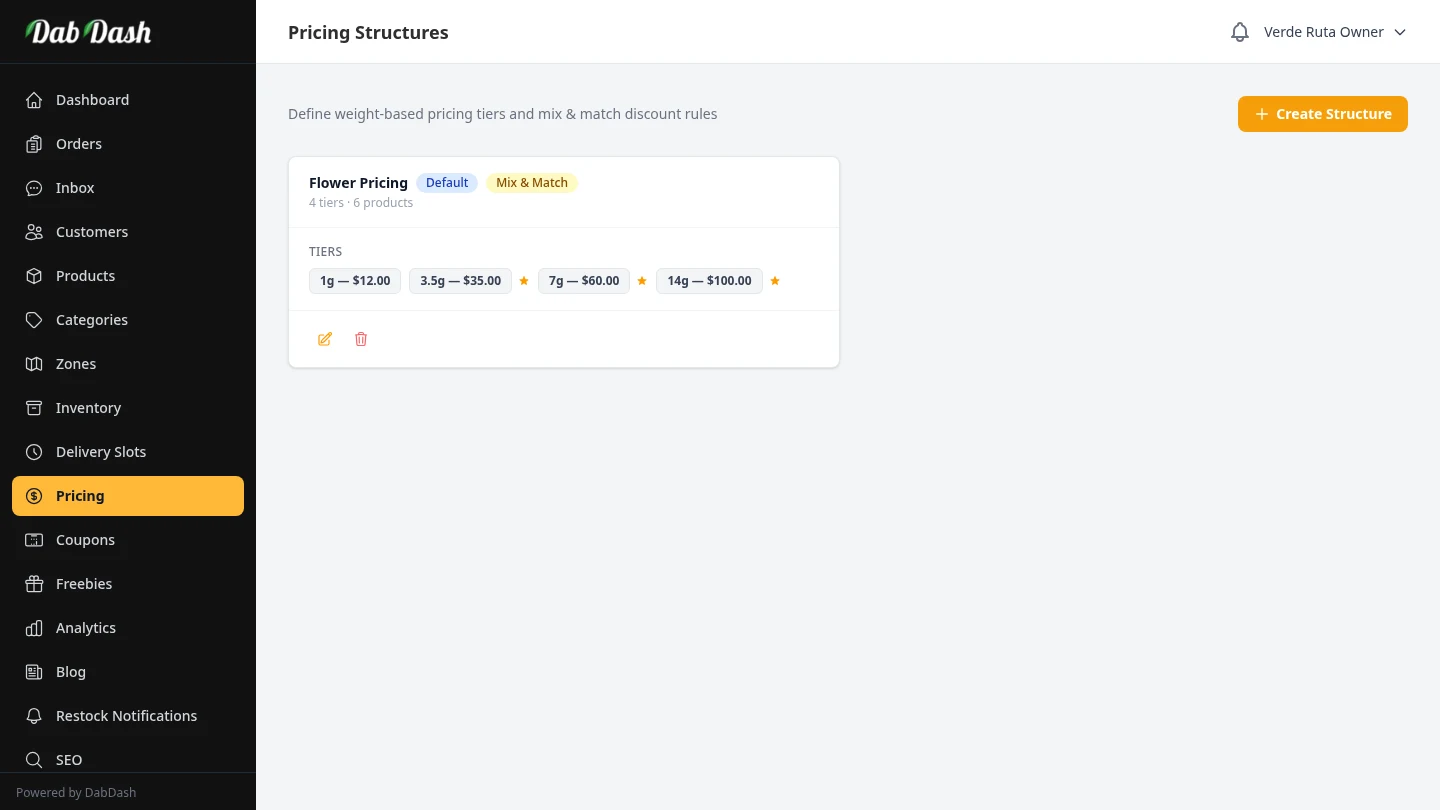Click the Mix & Match badge
The width and height of the screenshot is (1440, 810).
532,183
